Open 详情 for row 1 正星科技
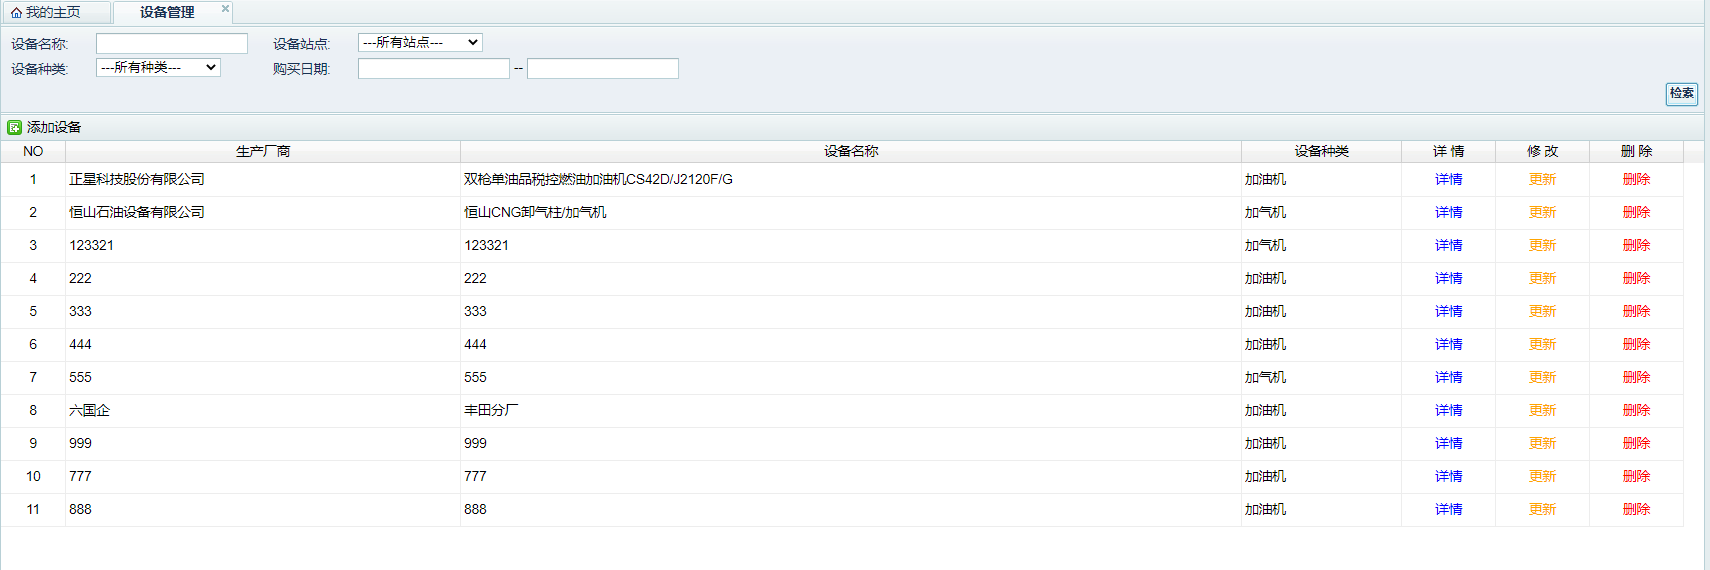 1448,180
